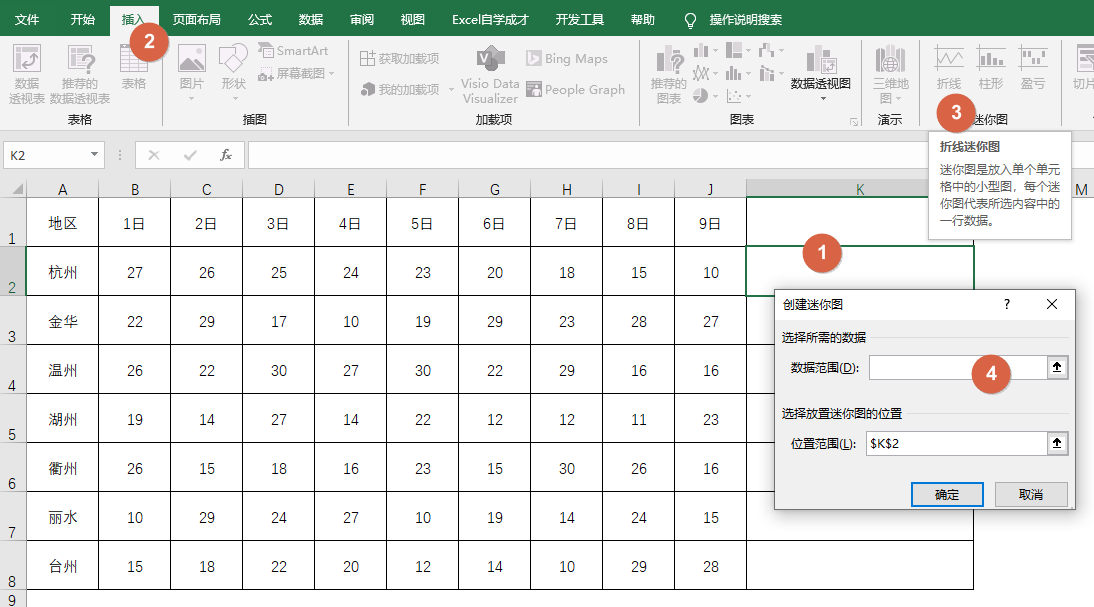Select the header cell 5日

(x=422, y=223)
